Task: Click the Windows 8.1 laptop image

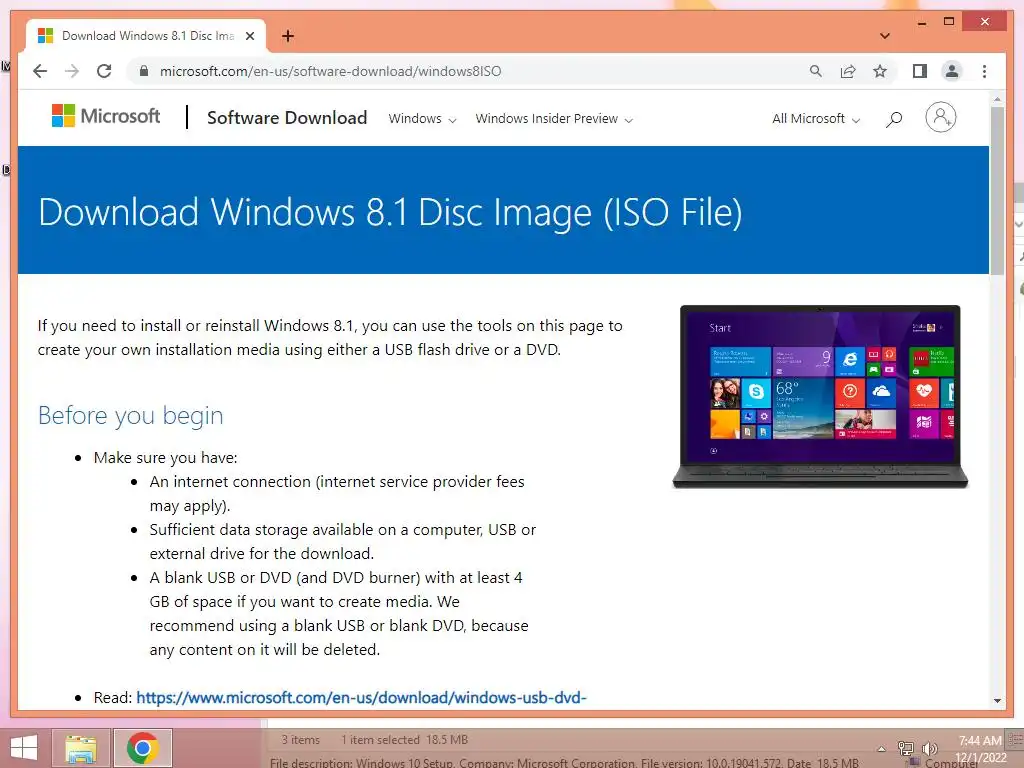Action: tap(820, 396)
